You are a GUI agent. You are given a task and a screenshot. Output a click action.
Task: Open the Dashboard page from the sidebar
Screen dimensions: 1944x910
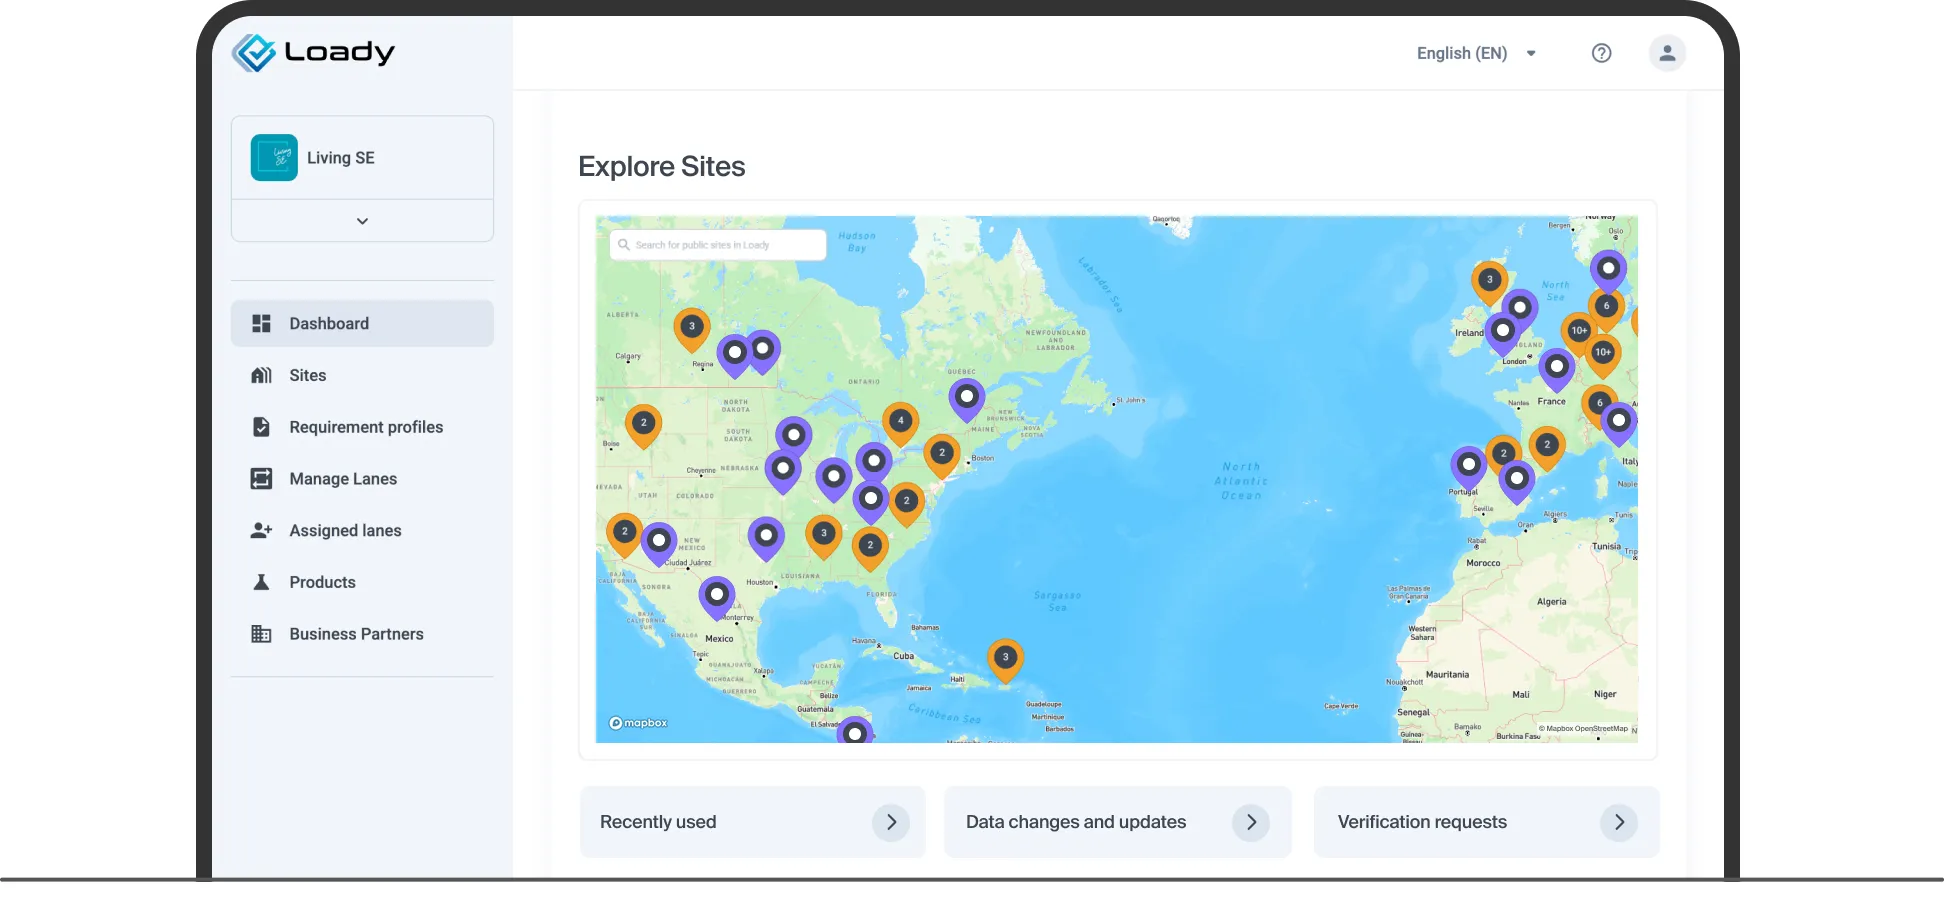[x=329, y=323]
